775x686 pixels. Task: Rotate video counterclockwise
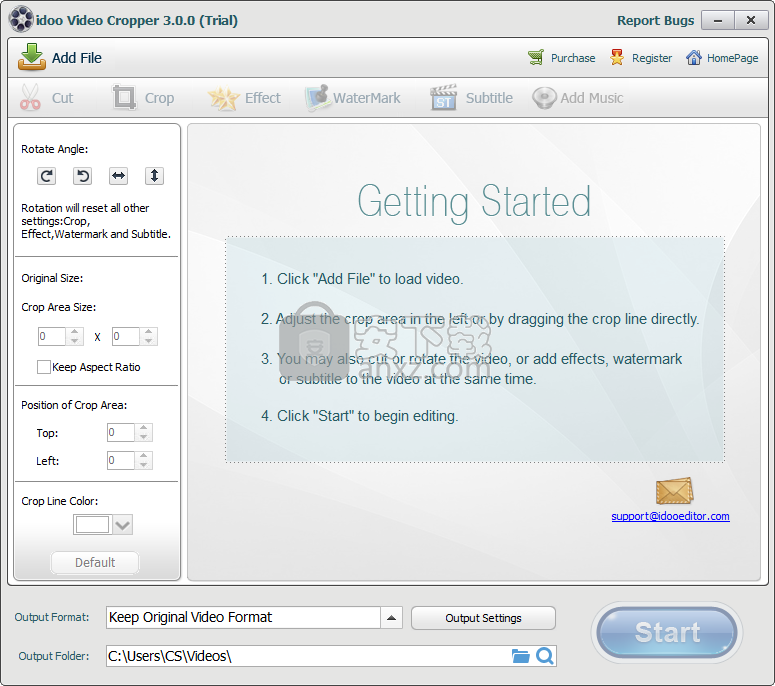83,176
